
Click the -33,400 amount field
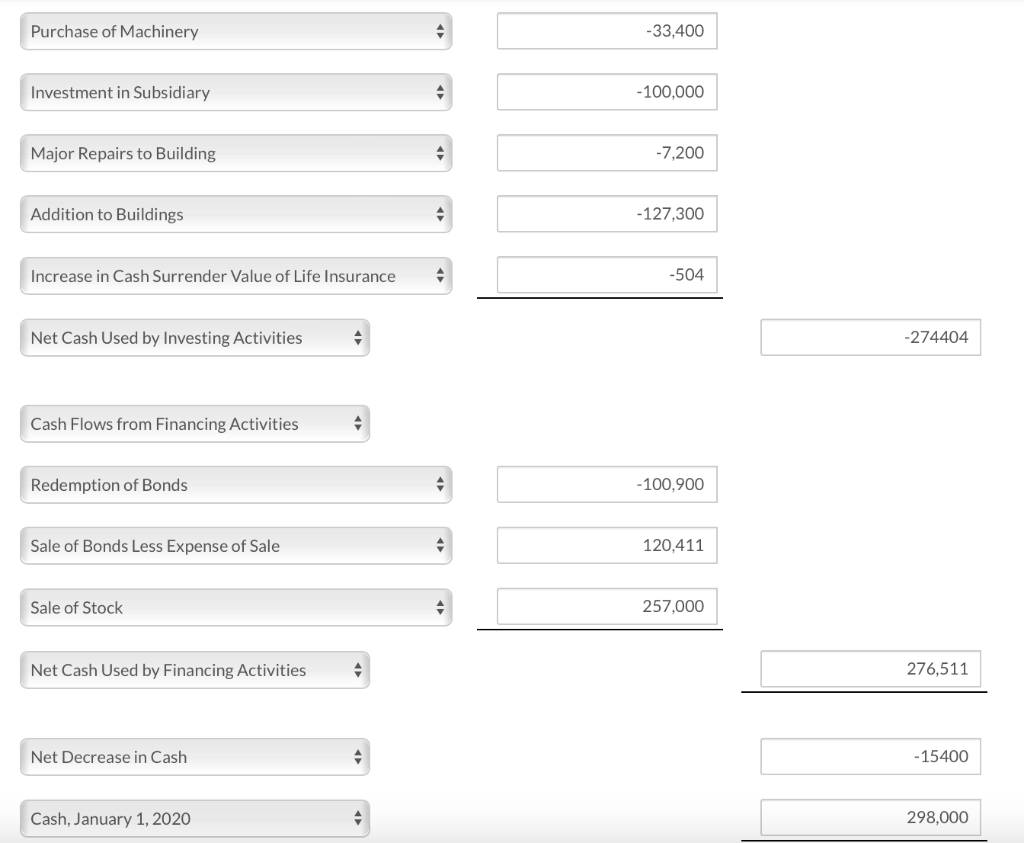[x=607, y=31]
